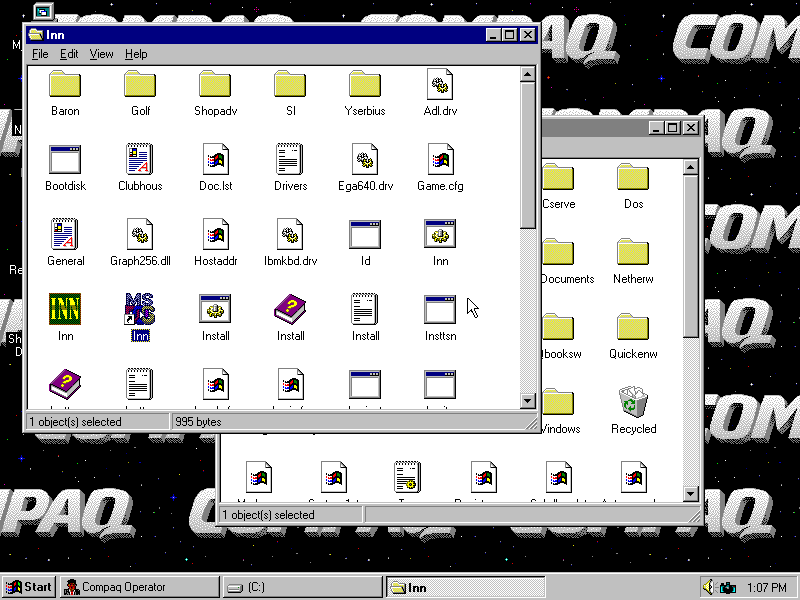Click the Inn taskbar button

[x=465, y=587]
